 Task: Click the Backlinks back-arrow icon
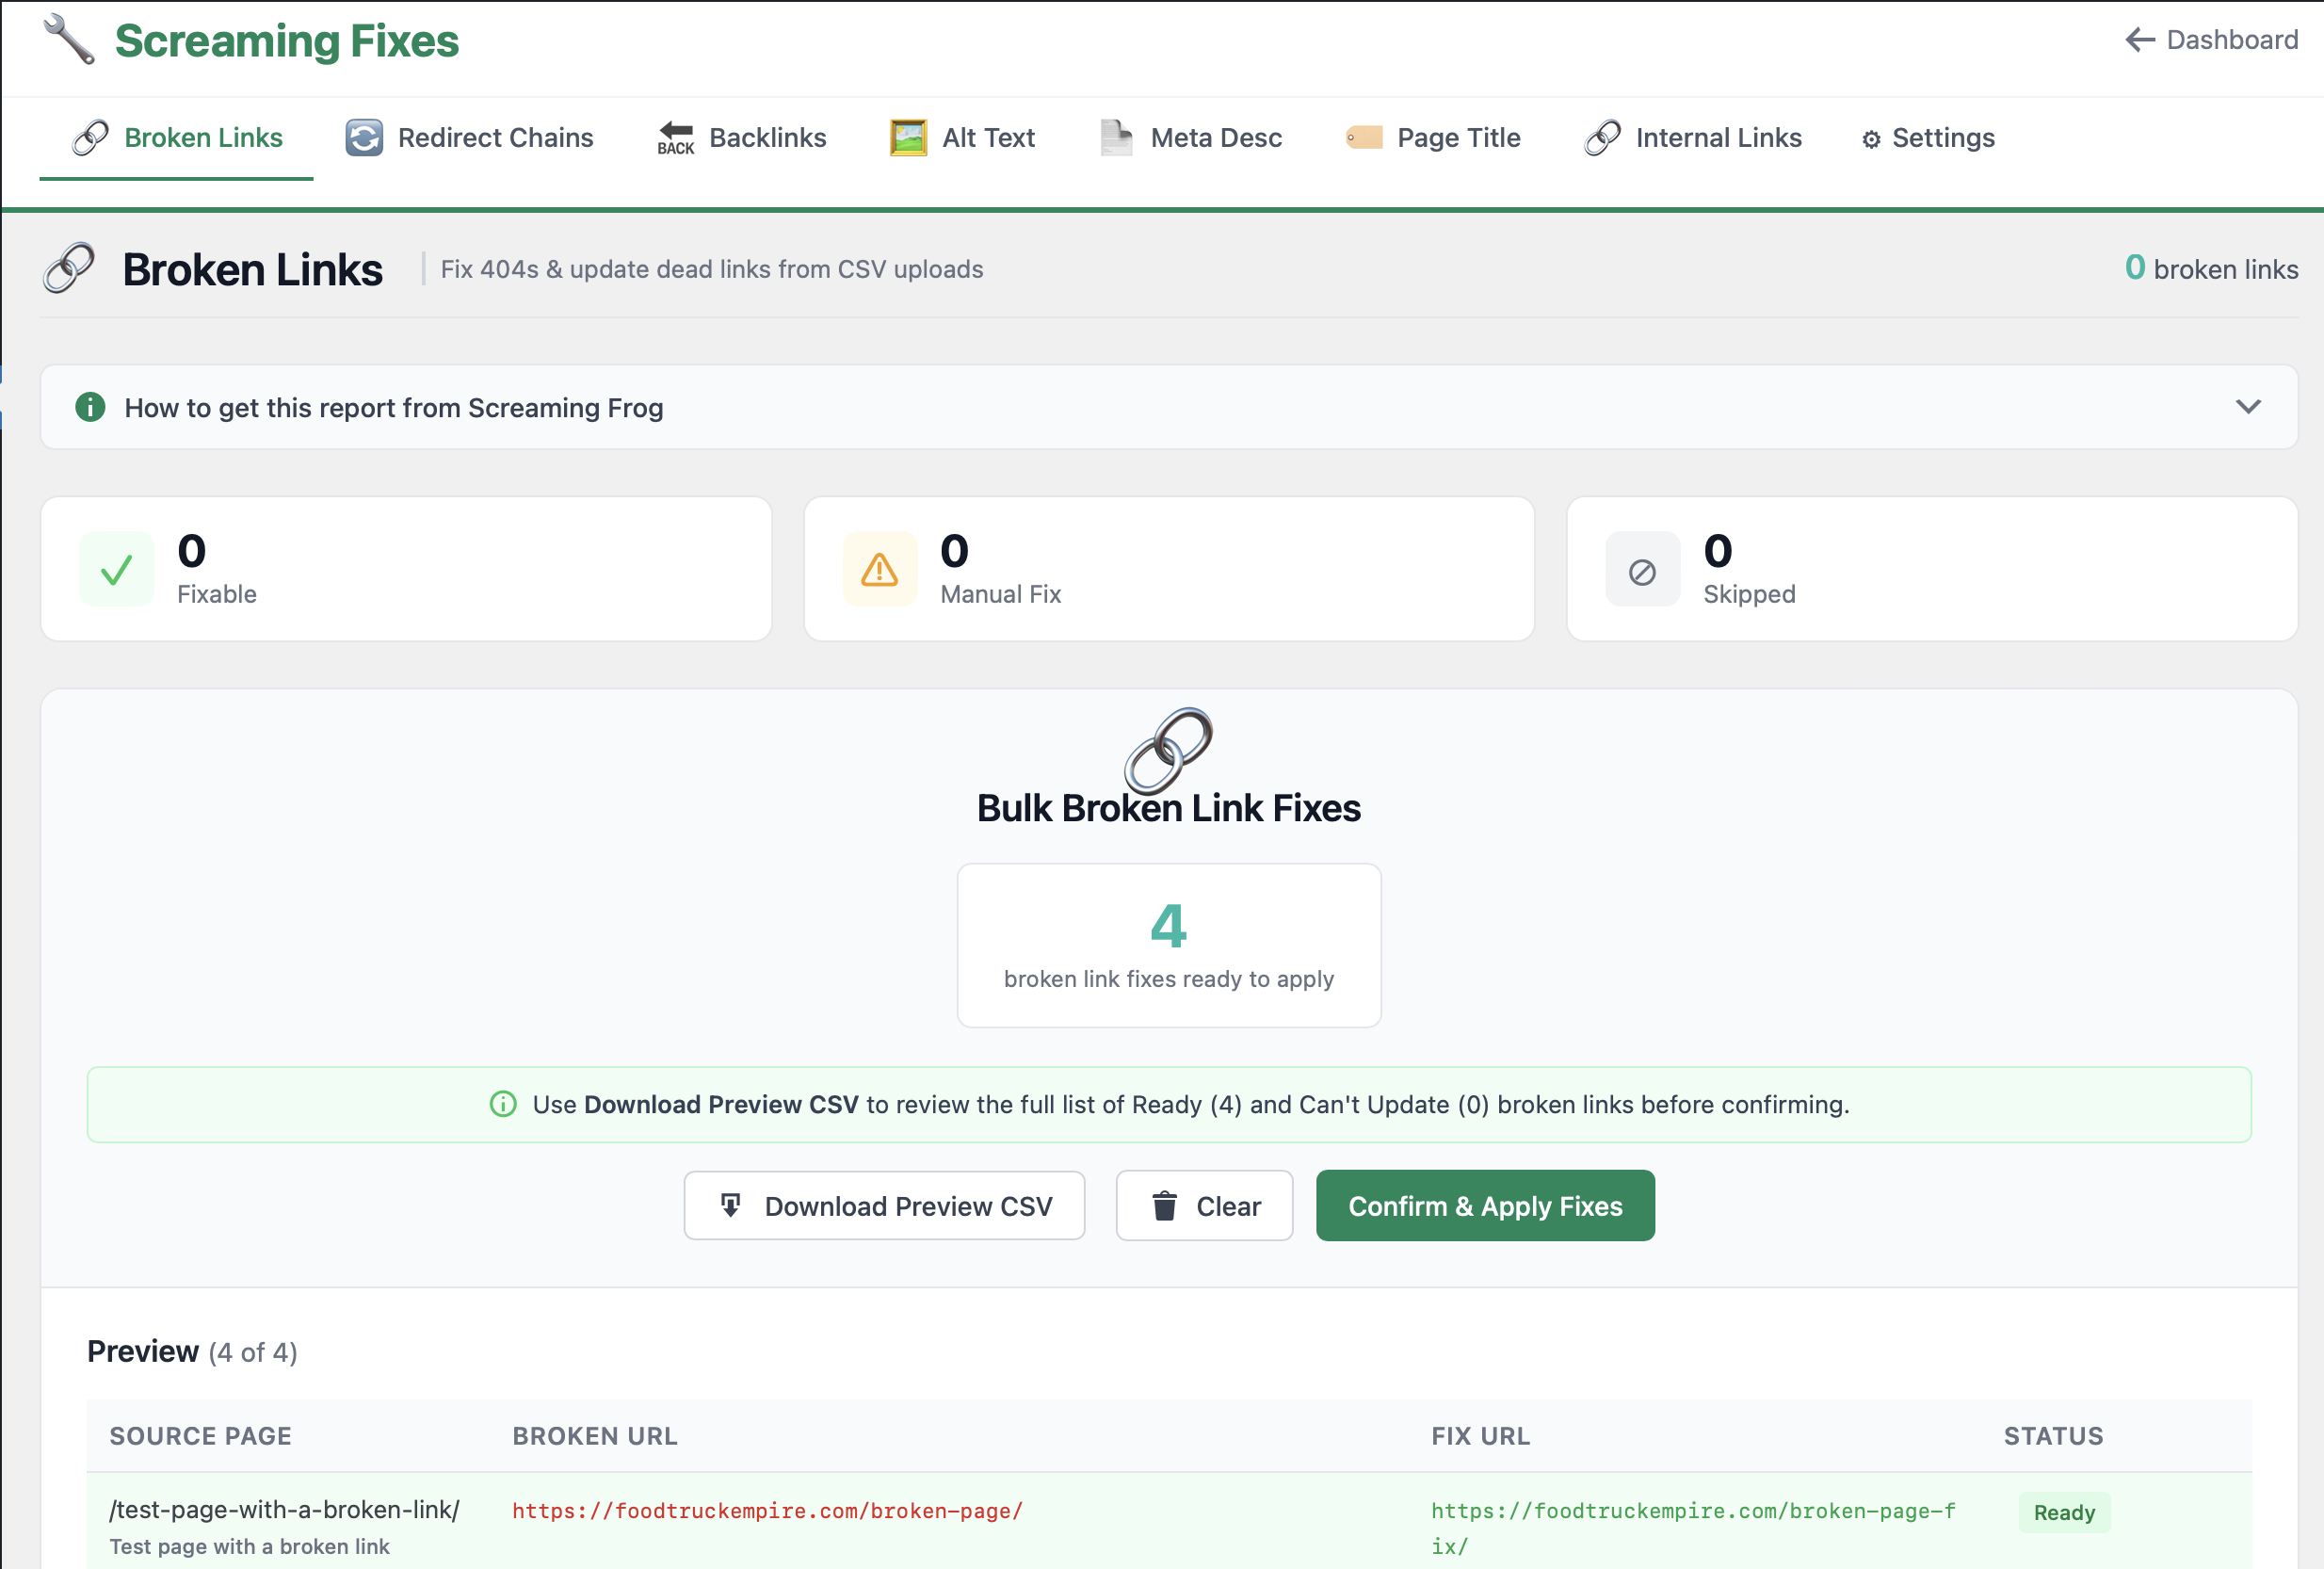674,137
